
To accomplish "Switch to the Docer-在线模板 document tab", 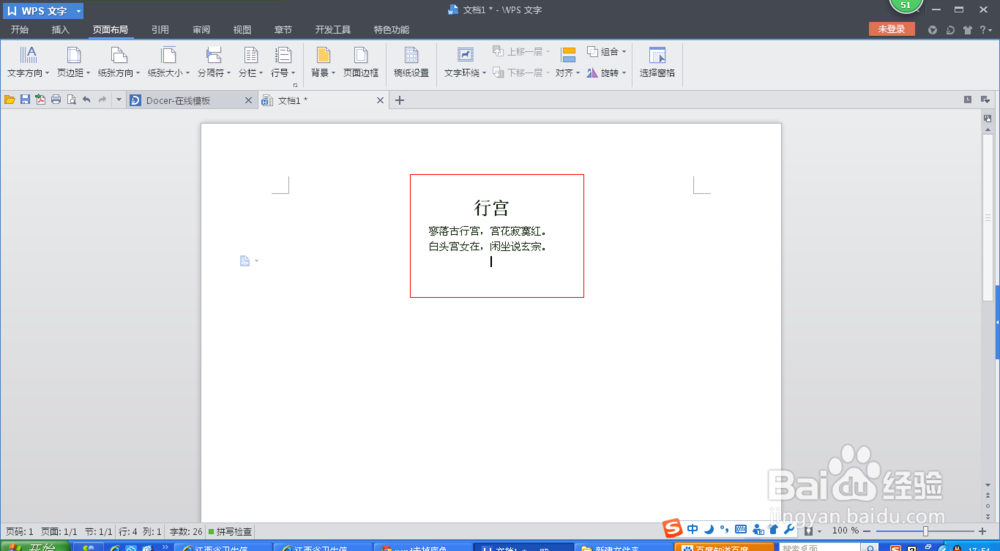I will click(191, 100).
